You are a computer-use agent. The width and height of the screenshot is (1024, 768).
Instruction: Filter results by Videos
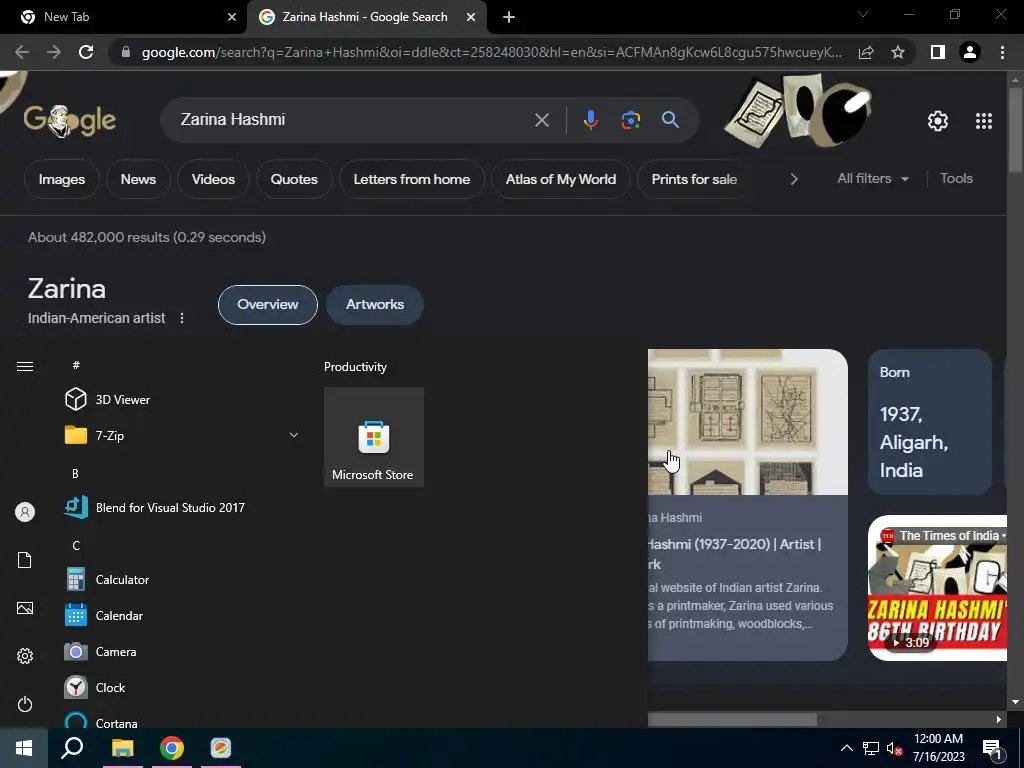213,179
